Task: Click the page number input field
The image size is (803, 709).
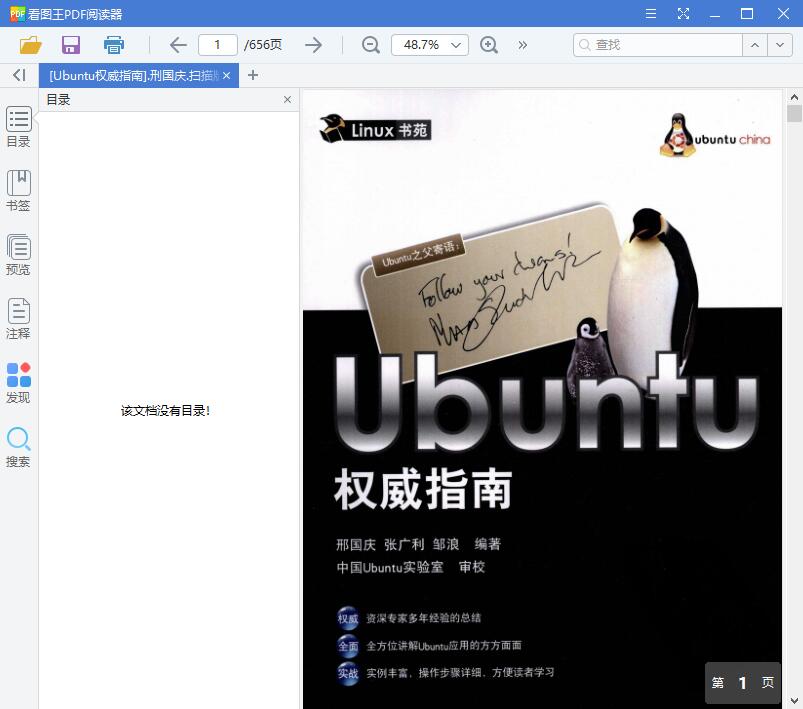Action: point(218,45)
